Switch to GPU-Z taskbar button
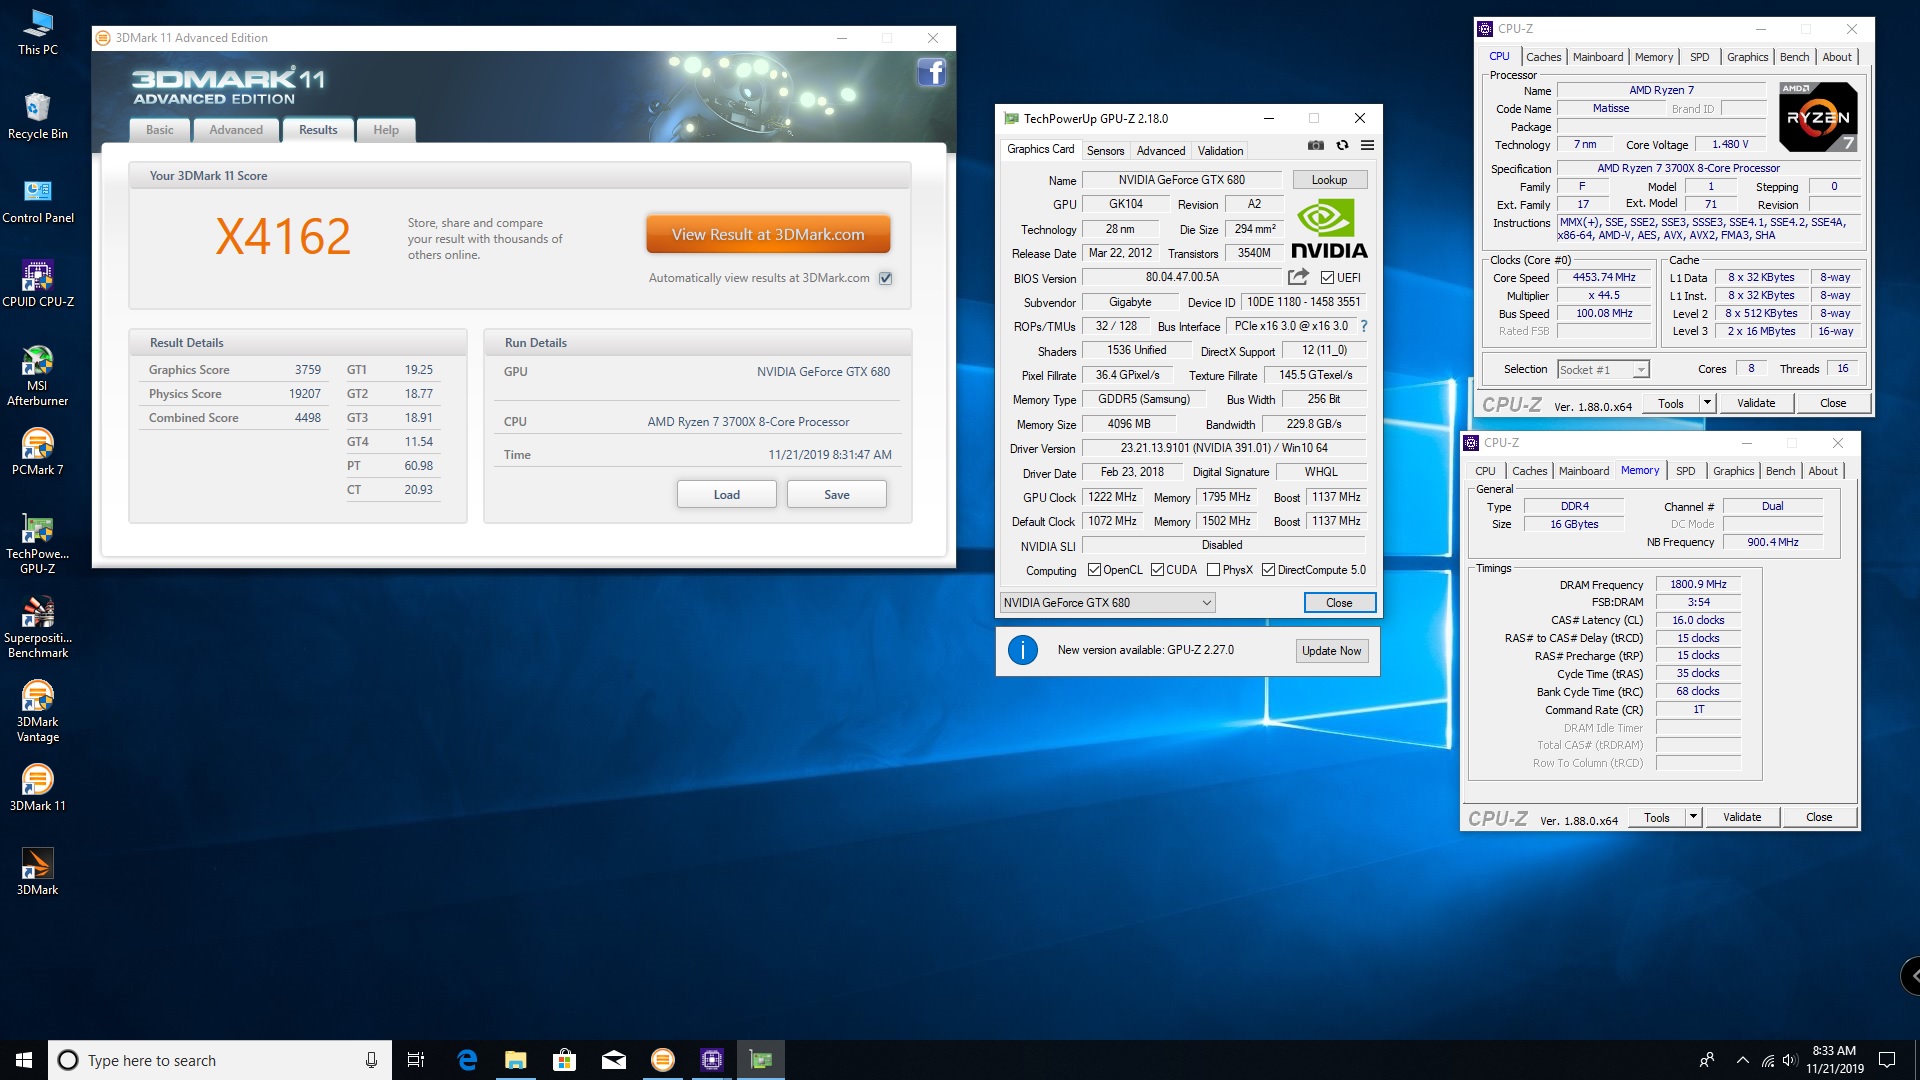Viewport: 1920px width, 1080px height. (x=761, y=1060)
